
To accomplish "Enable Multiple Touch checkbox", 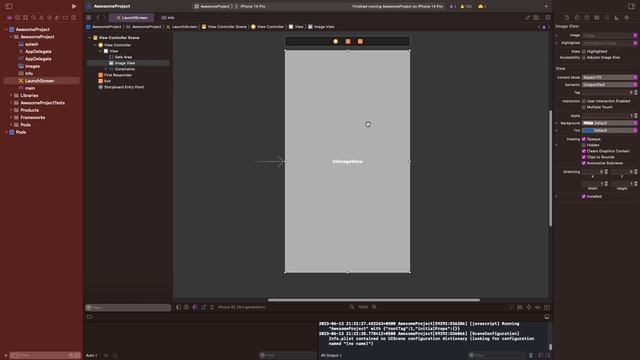I will [x=584, y=107].
